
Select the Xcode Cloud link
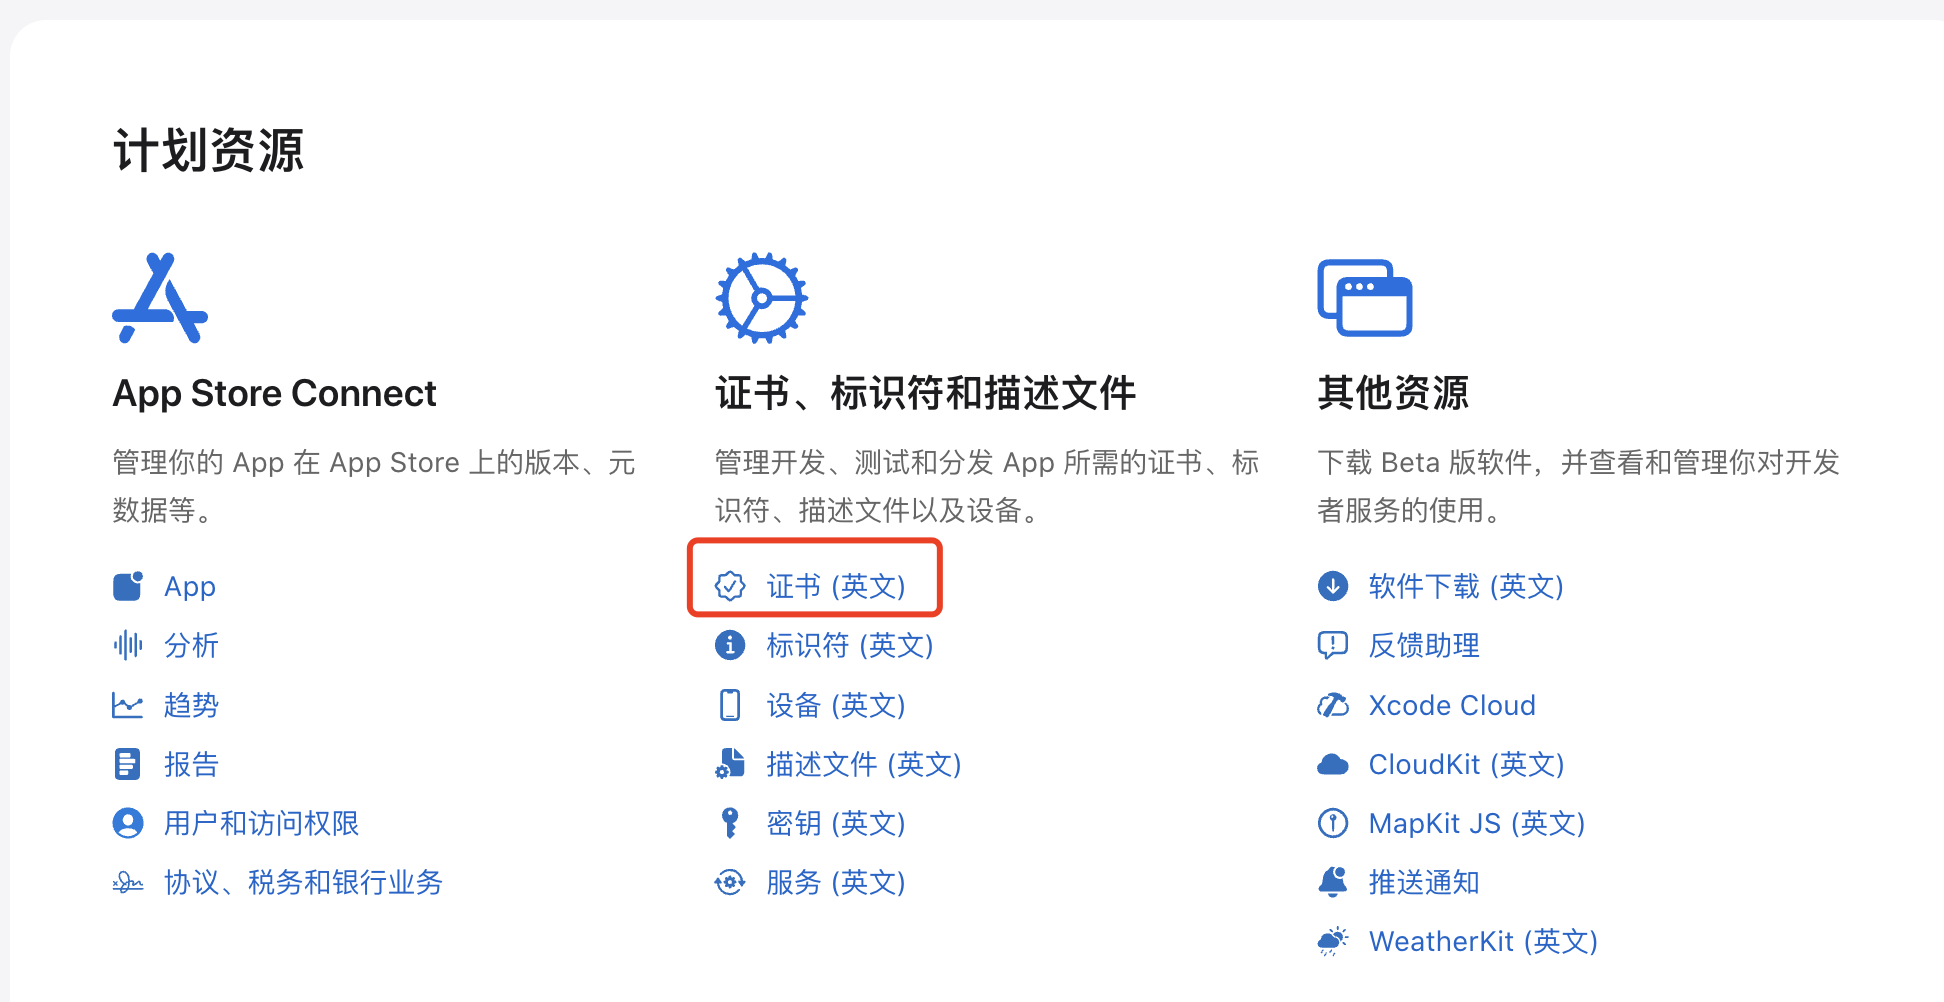pos(1451,705)
